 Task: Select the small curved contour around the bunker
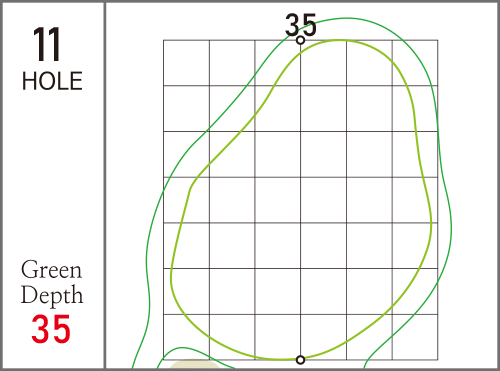click(x=182, y=348)
